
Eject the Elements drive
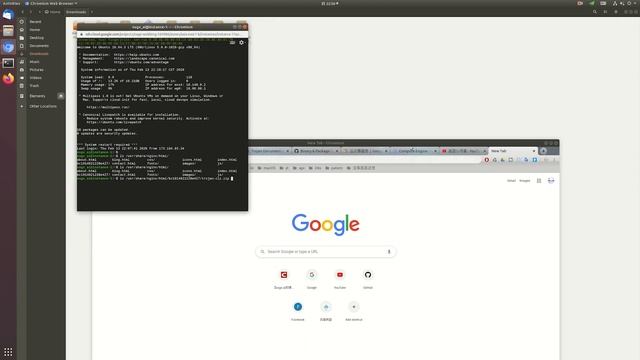(60, 96)
